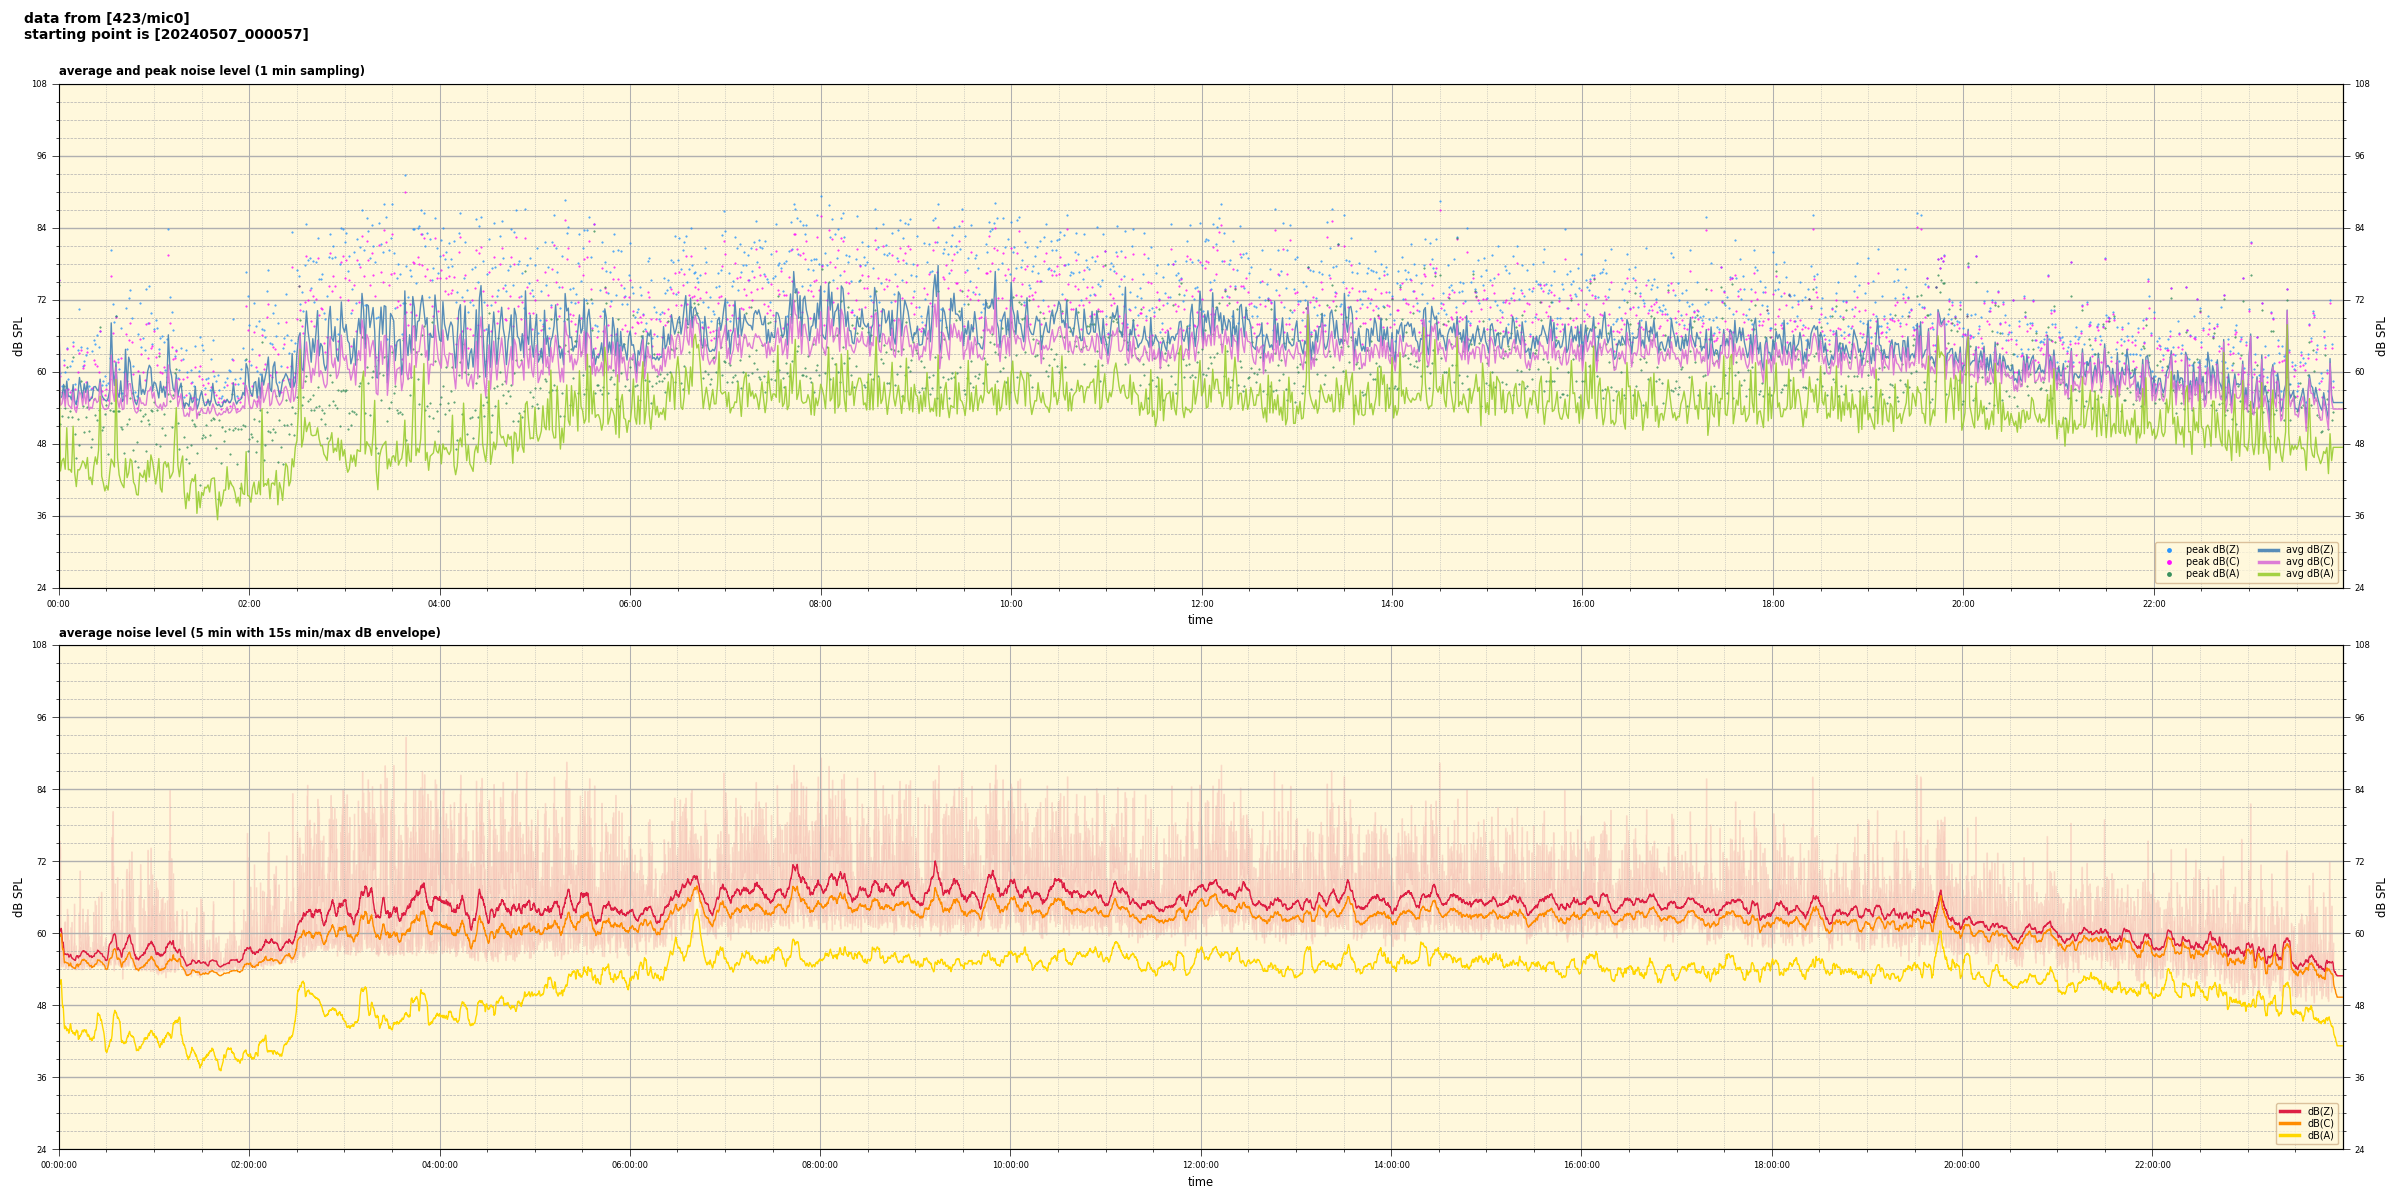2400x1200 pixels.
Task: Click the peak dB(Z) blue legend dot
Action: tap(2169, 550)
